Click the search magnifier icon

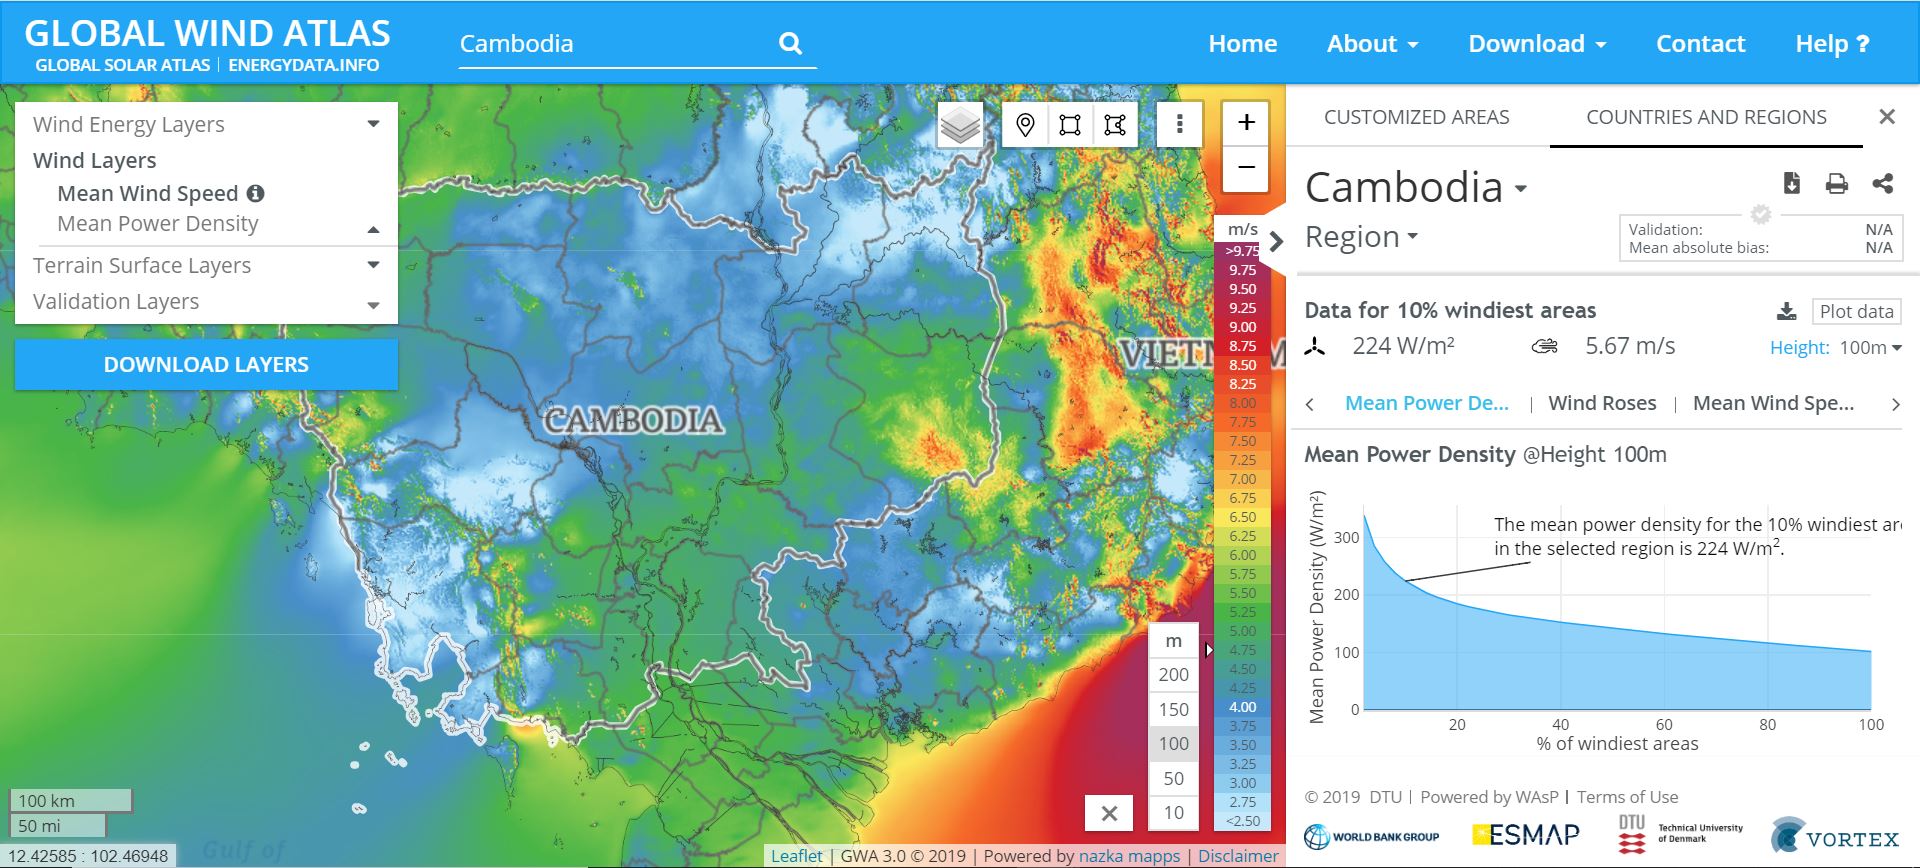point(790,44)
